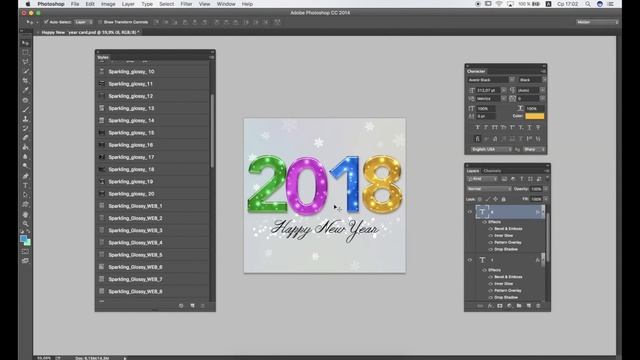Open the workspace switcher dropdown

pos(597,22)
